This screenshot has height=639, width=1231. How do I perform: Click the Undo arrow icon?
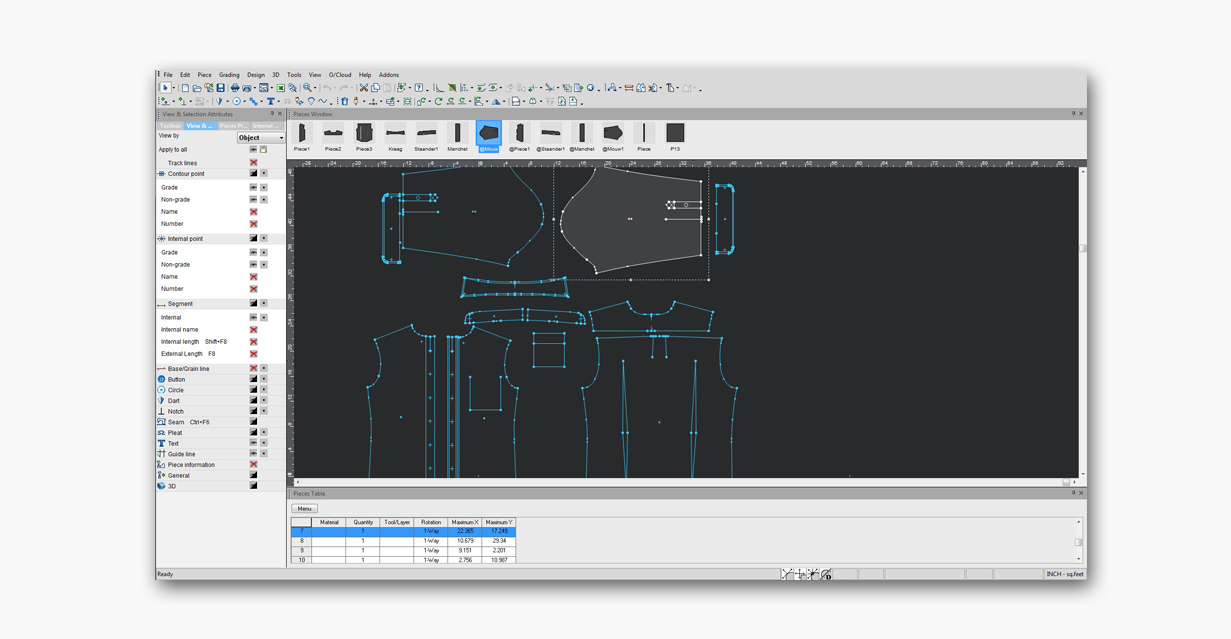[x=327, y=88]
